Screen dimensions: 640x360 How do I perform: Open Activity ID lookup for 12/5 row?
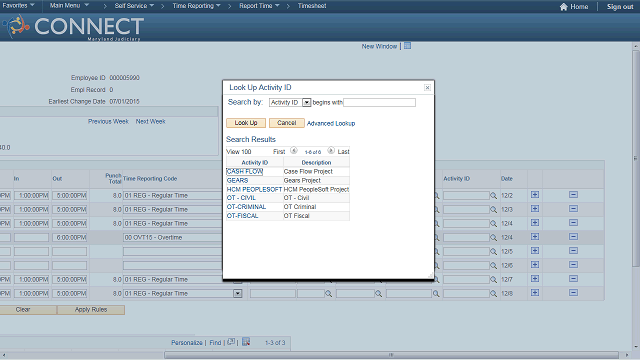coord(493,252)
